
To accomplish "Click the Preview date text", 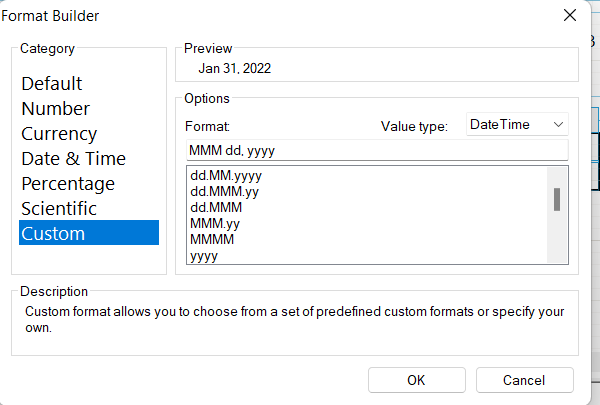I will pos(234,69).
